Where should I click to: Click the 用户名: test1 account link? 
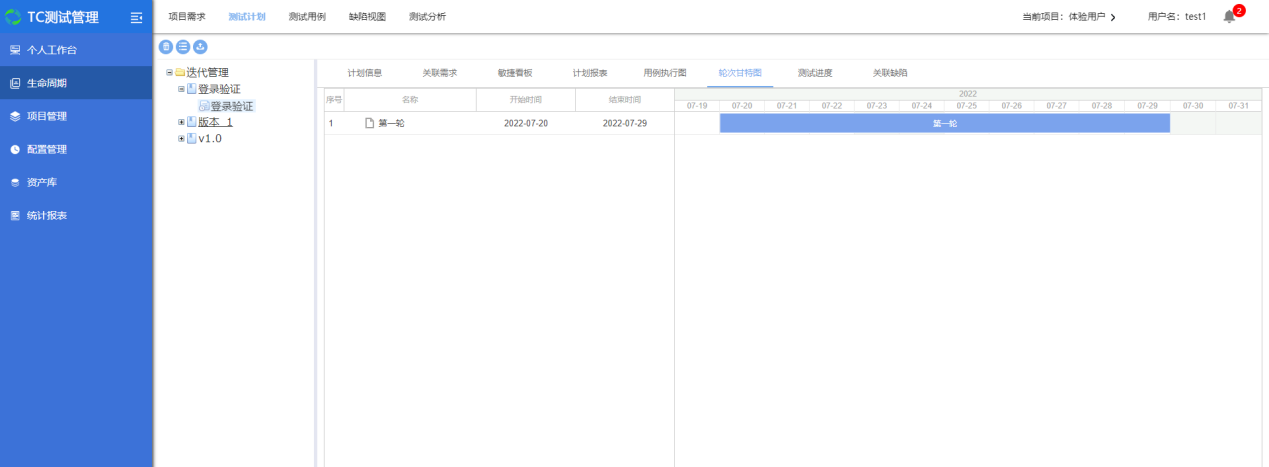pyautogui.click(x=1177, y=17)
